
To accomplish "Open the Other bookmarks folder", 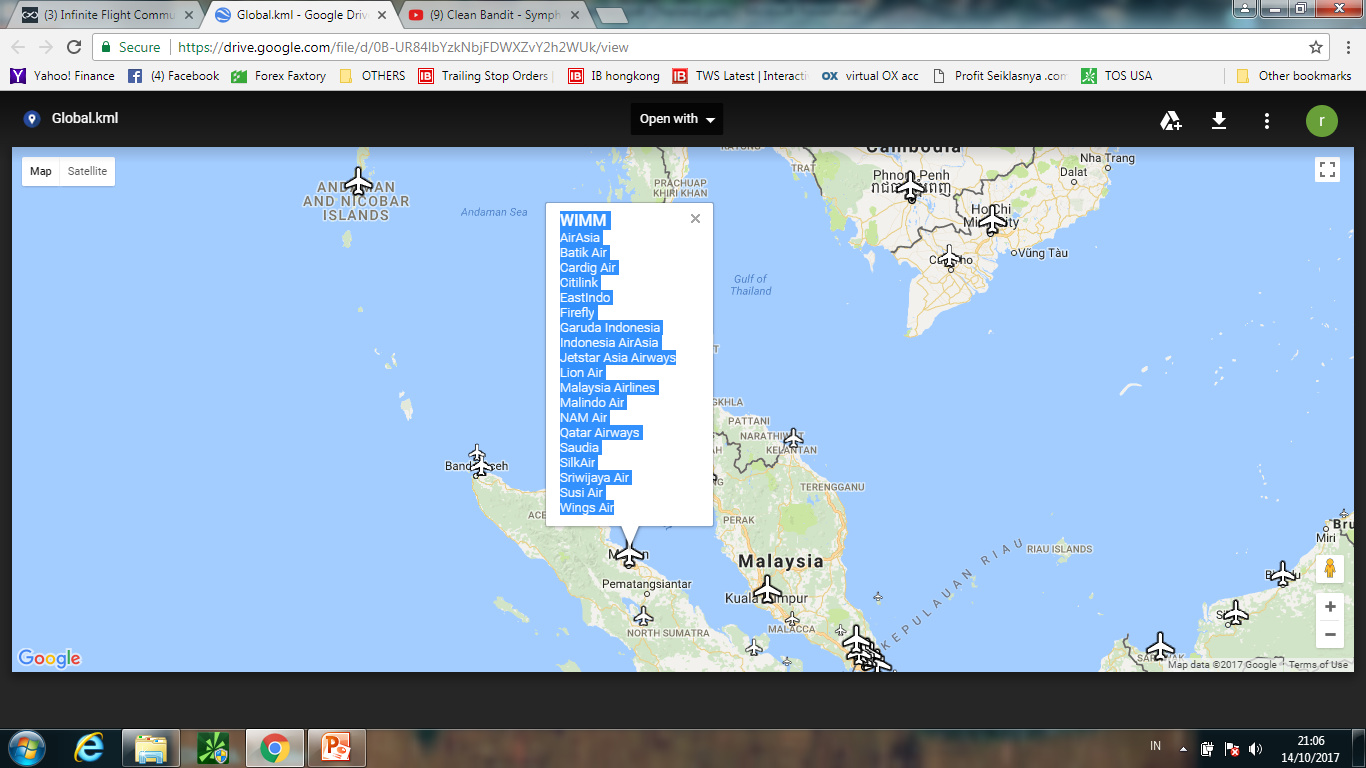I will pyautogui.click(x=1294, y=76).
